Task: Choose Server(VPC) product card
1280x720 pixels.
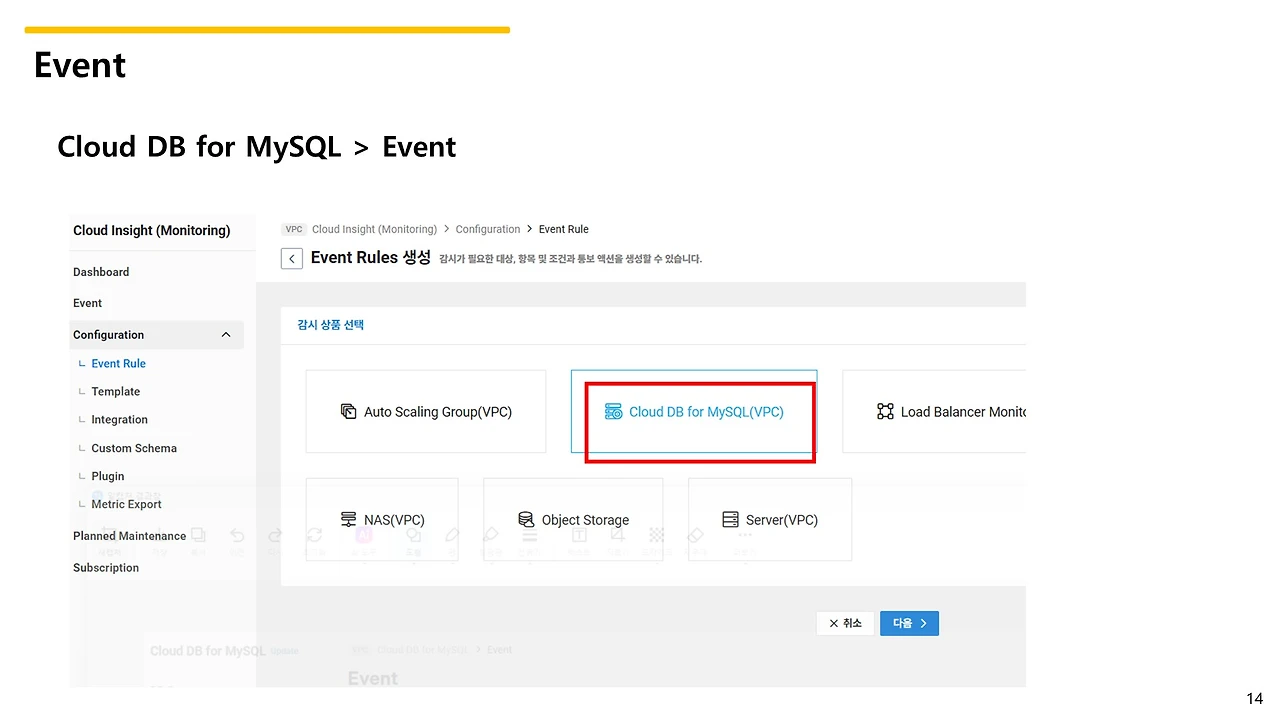Action: coord(770,519)
